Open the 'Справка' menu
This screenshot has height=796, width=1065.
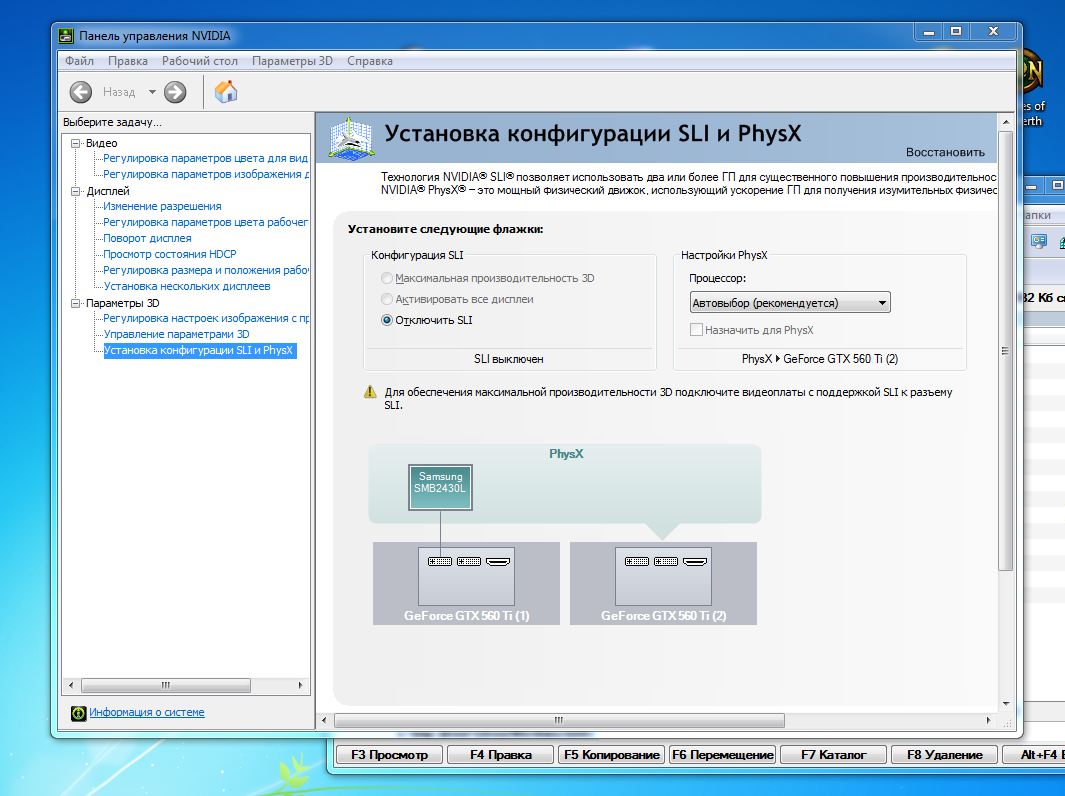click(369, 60)
